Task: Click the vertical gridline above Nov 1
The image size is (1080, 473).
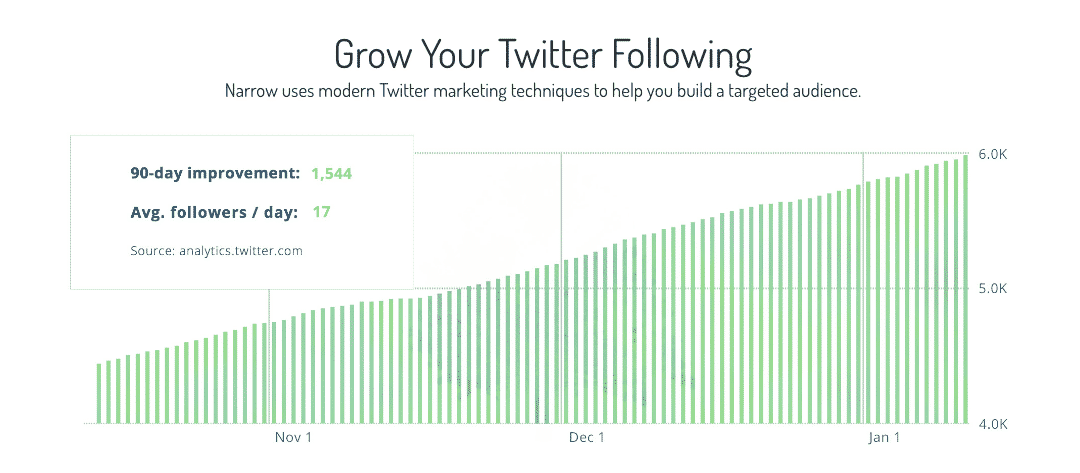Action: 269,305
